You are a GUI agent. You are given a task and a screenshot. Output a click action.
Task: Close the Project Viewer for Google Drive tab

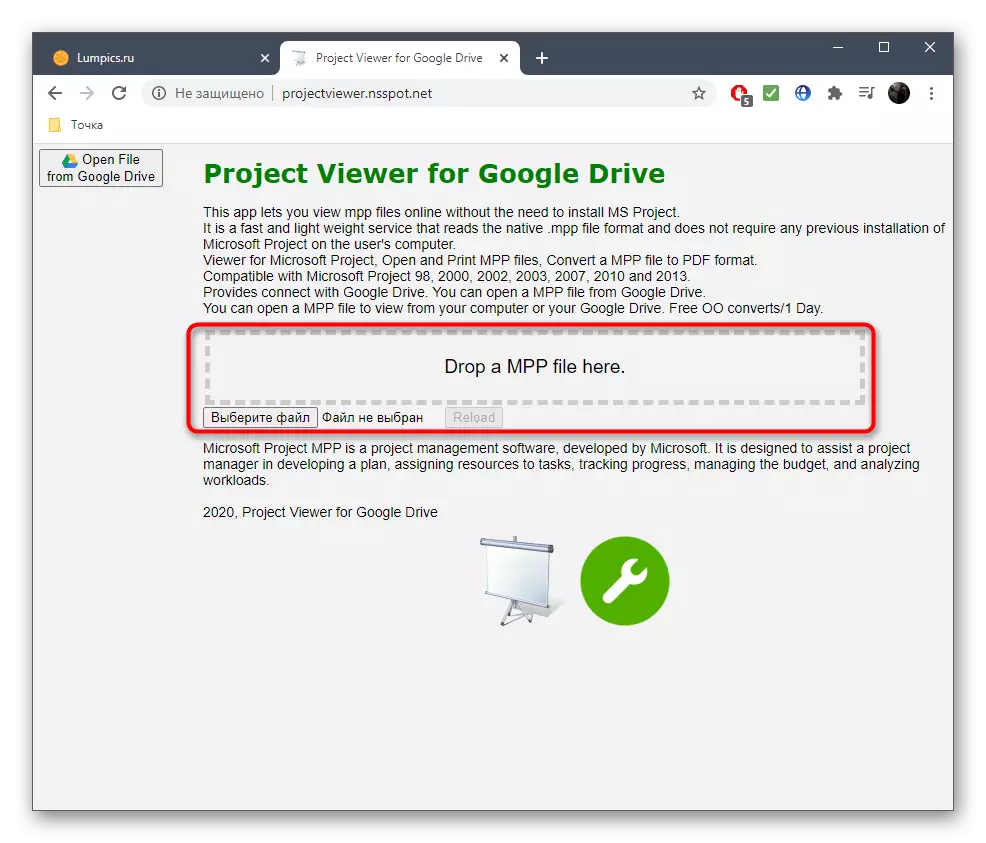pos(504,58)
